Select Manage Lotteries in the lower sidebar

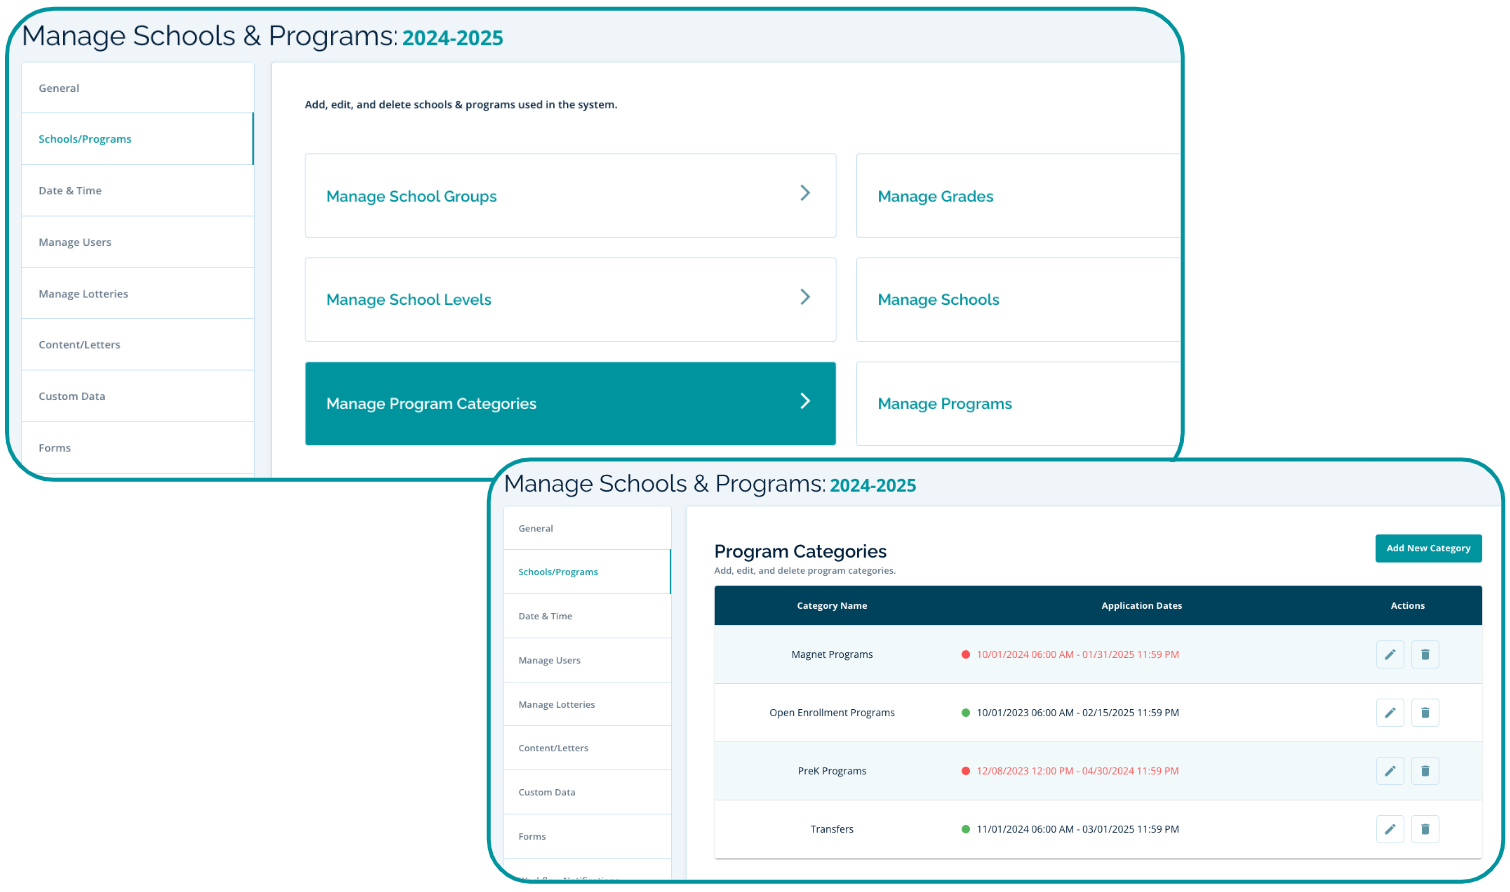coord(556,705)
